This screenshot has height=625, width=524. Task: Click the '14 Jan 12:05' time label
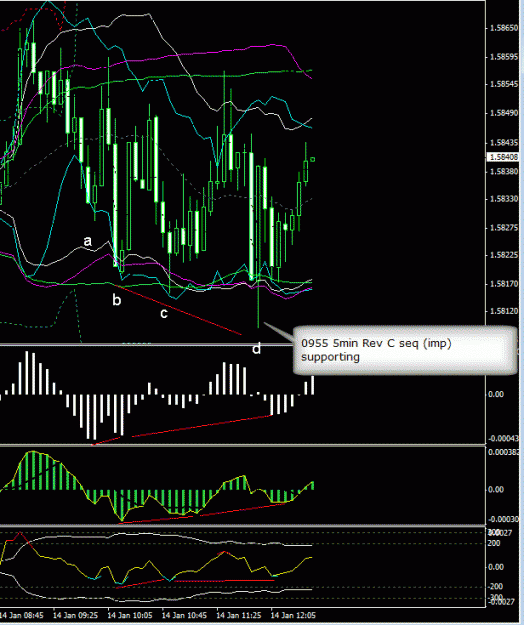click(293, 615)
